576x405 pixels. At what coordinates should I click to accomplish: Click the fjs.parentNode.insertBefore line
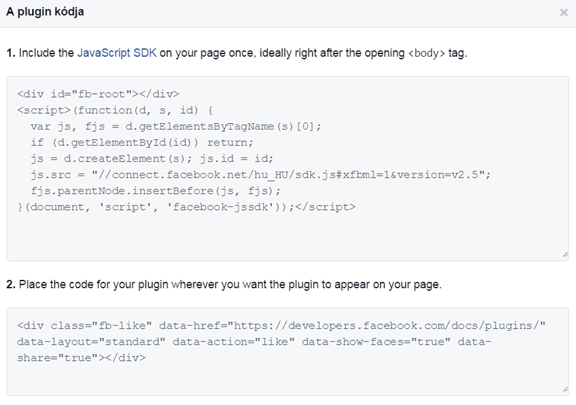(x=155, y=191)
